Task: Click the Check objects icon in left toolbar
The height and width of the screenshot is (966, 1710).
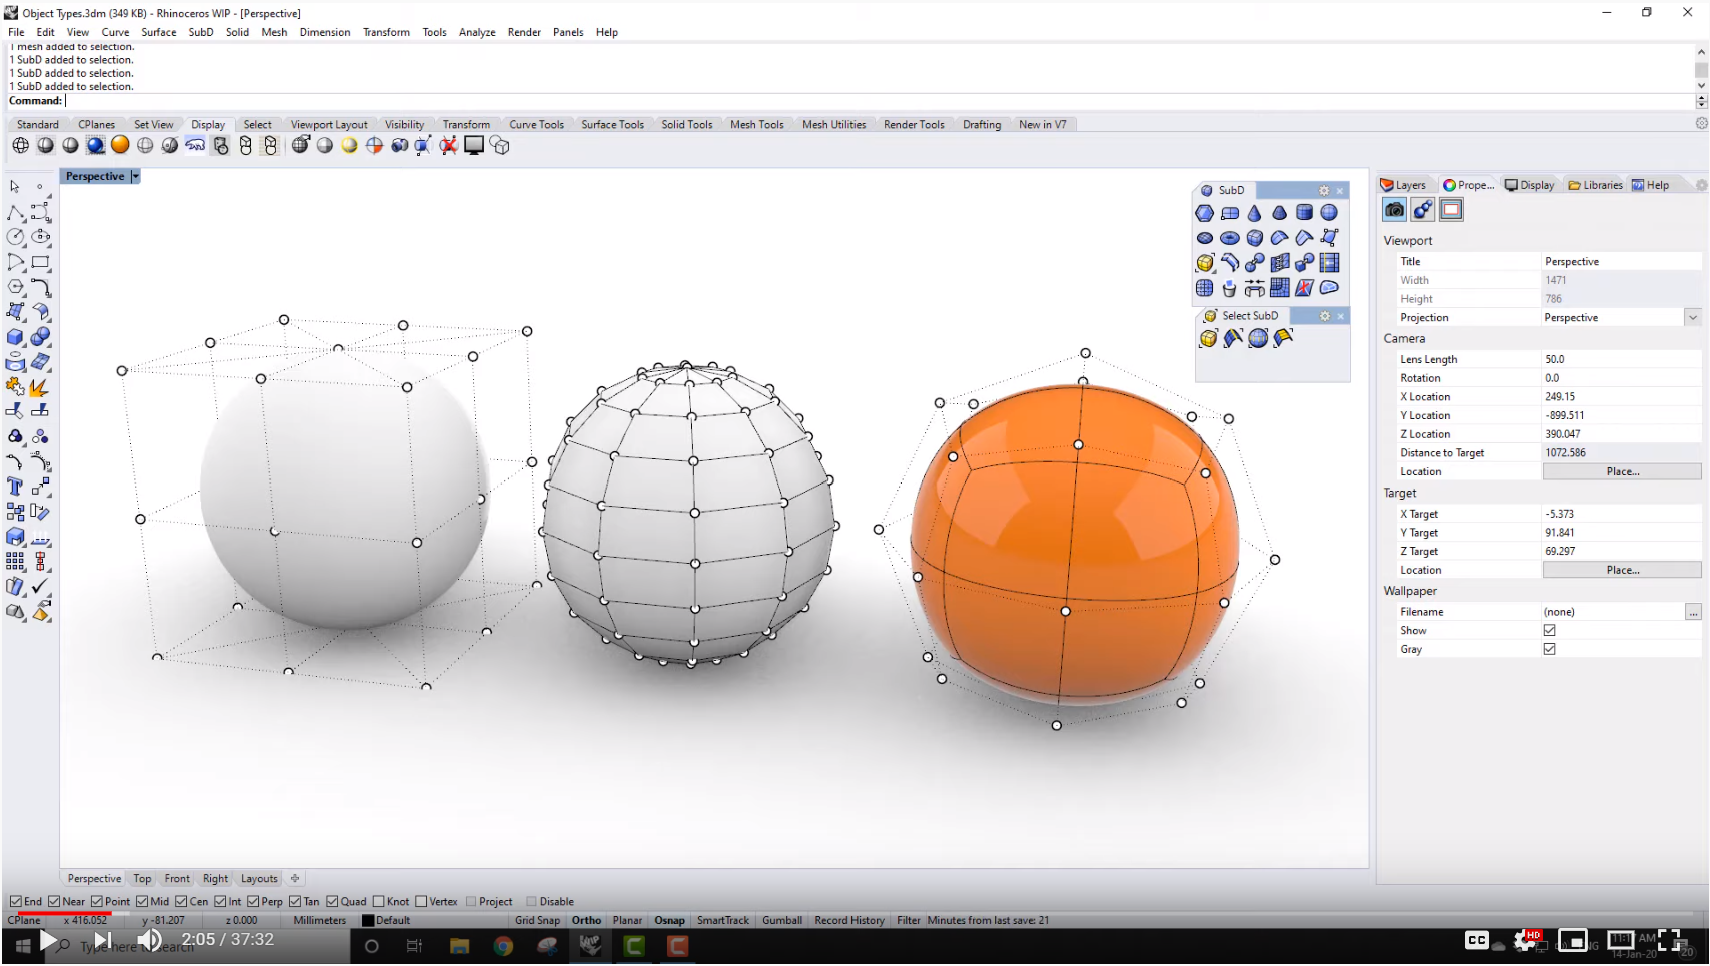Action: coord(40,586)
